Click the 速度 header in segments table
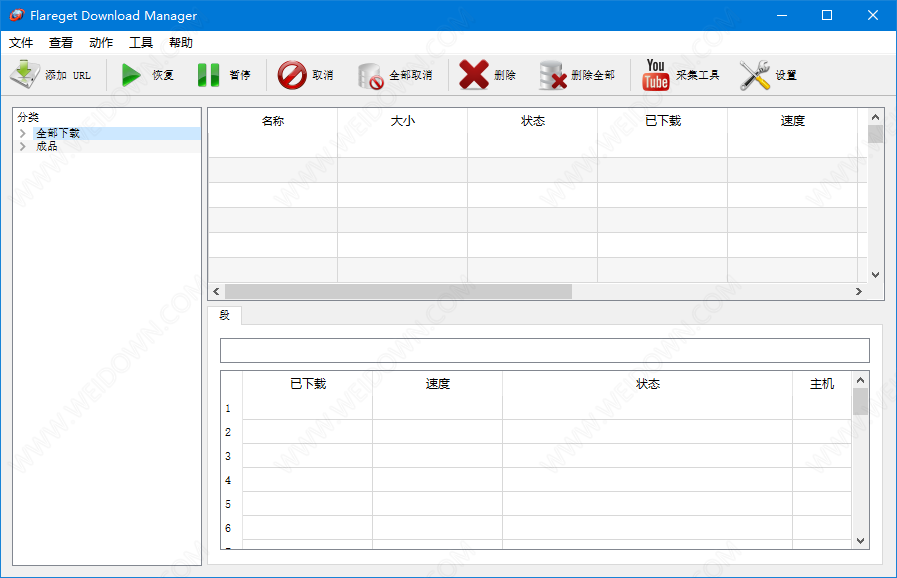This screenshot has height=578, width=897. point(438,384)
